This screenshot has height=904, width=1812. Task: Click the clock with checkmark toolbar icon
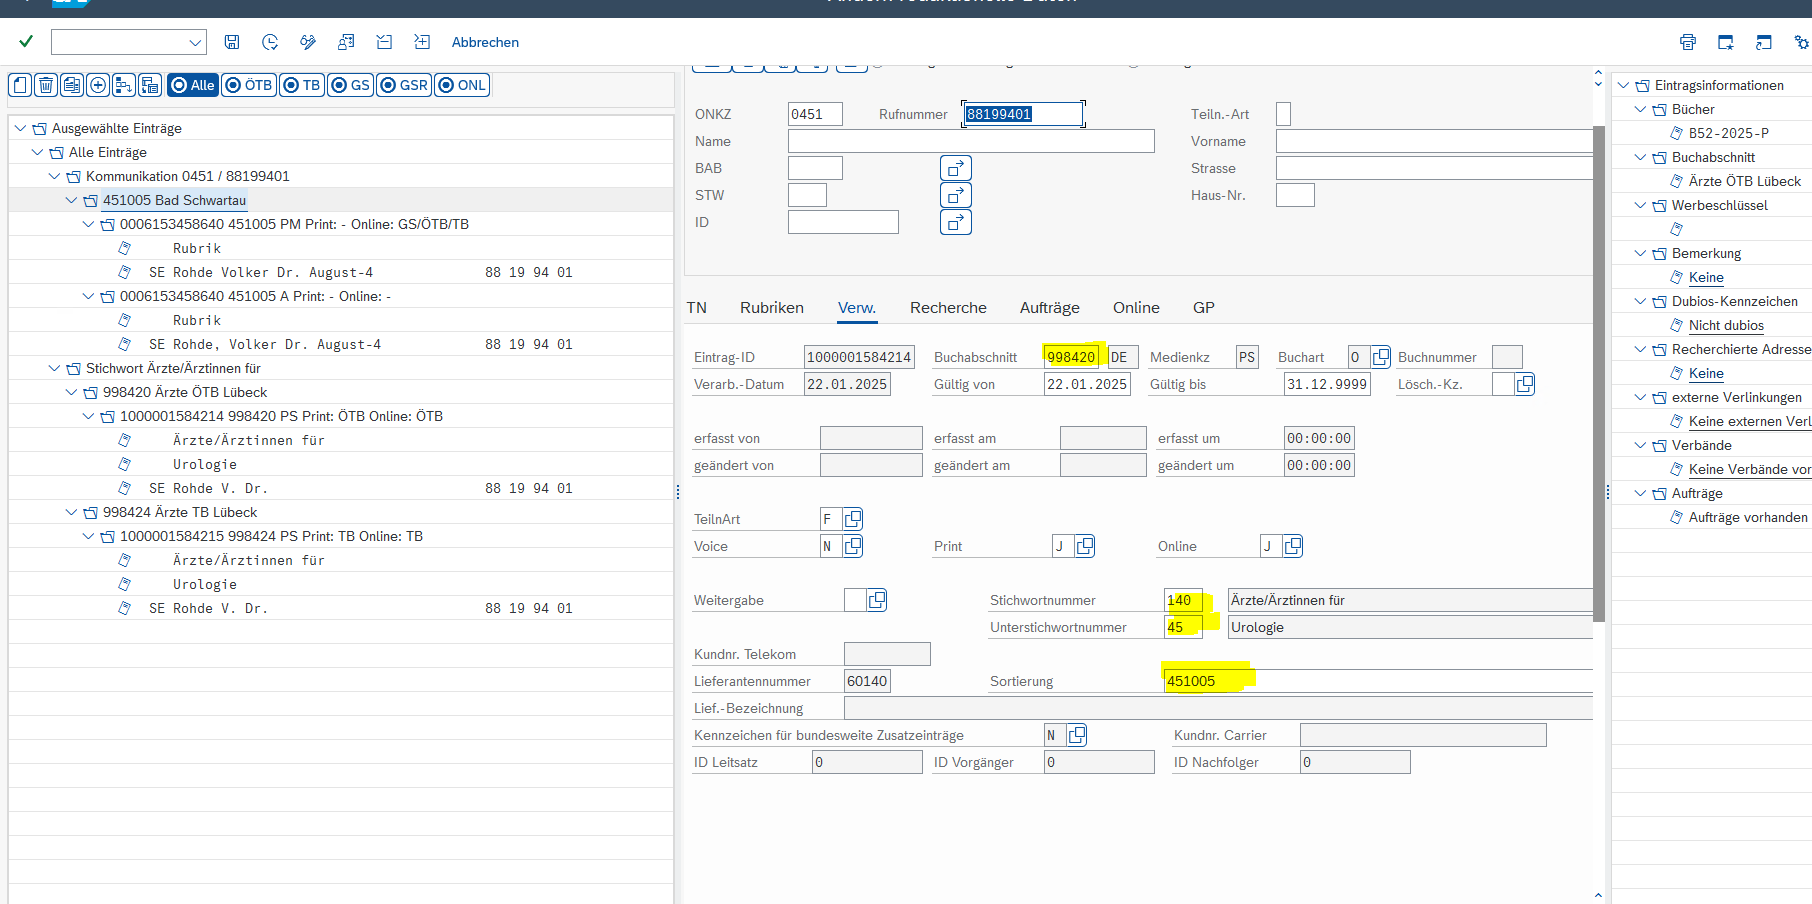[x=270, y=42]
